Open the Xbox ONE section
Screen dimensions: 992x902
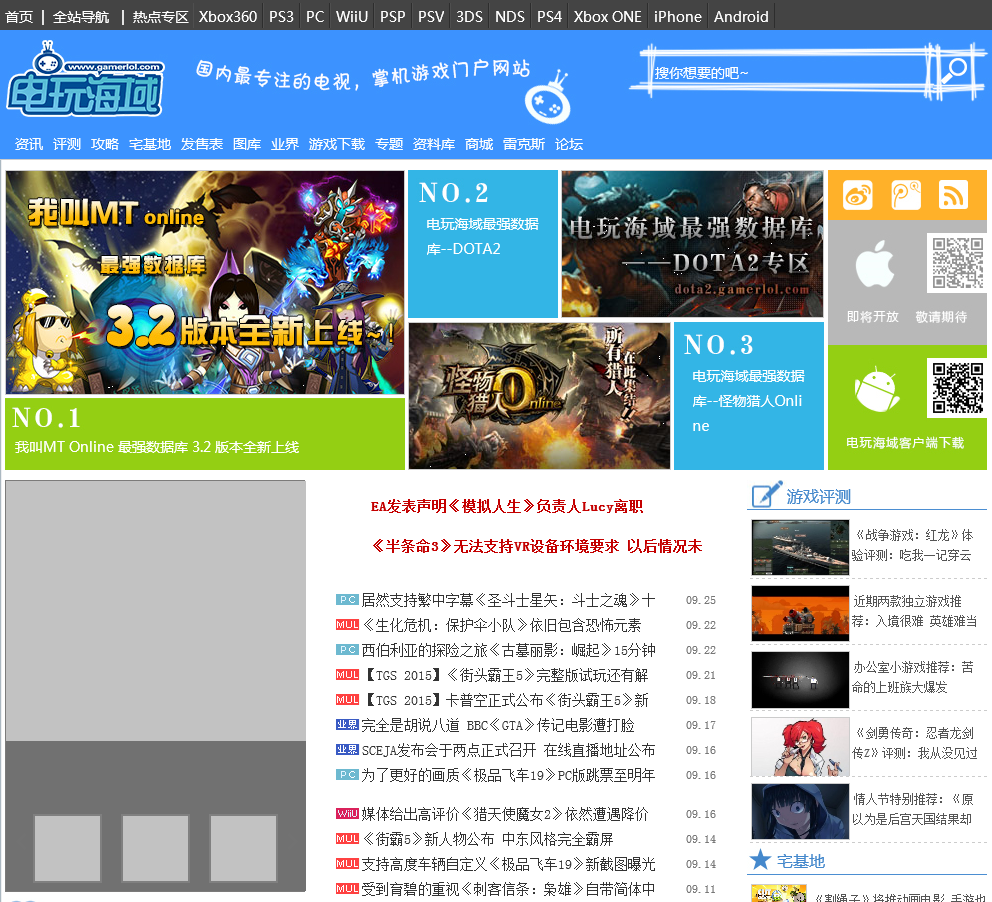(x=607, y=16)
